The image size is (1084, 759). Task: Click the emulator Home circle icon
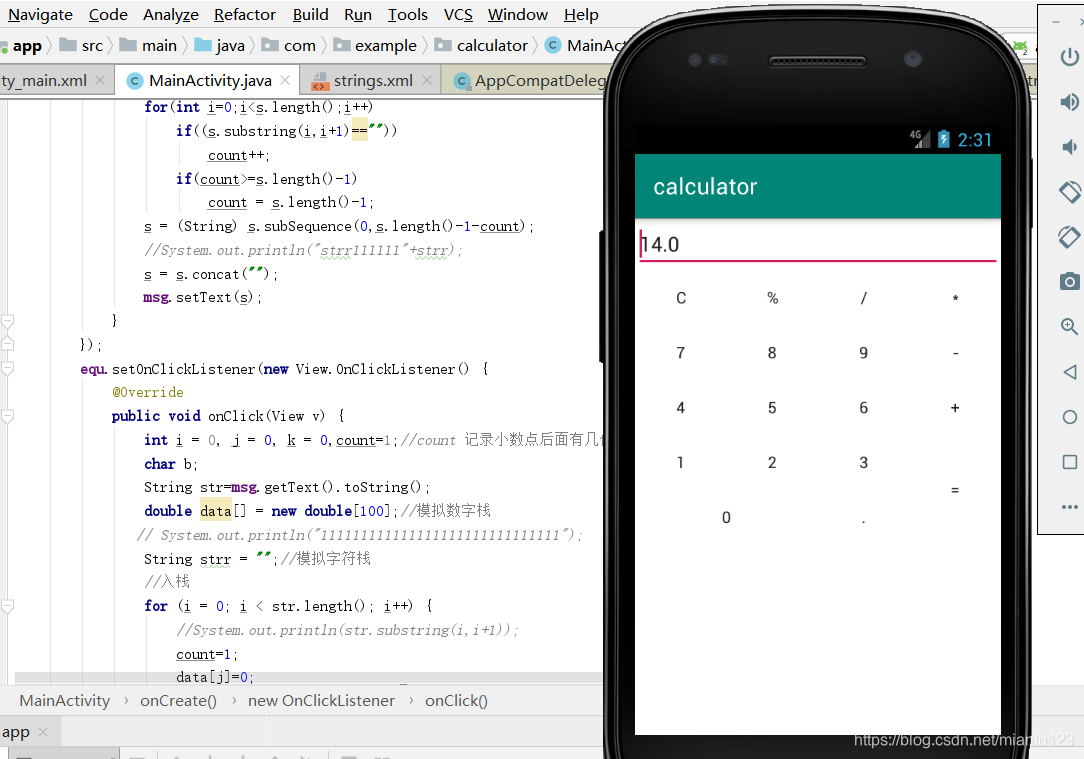[1069, 417]
